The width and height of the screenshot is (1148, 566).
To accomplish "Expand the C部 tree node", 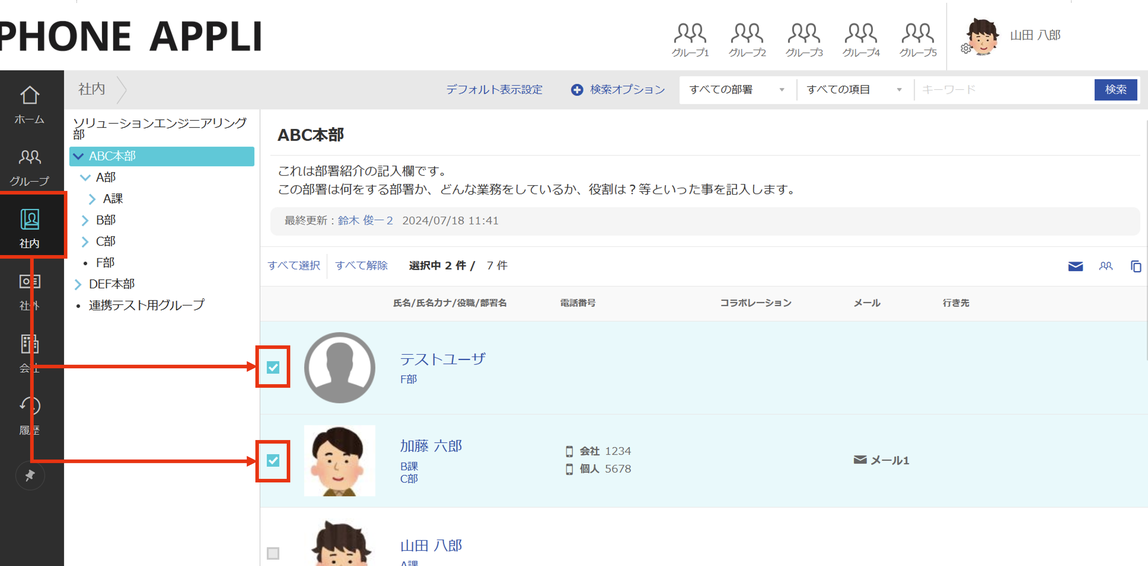I will coord(85,241).
